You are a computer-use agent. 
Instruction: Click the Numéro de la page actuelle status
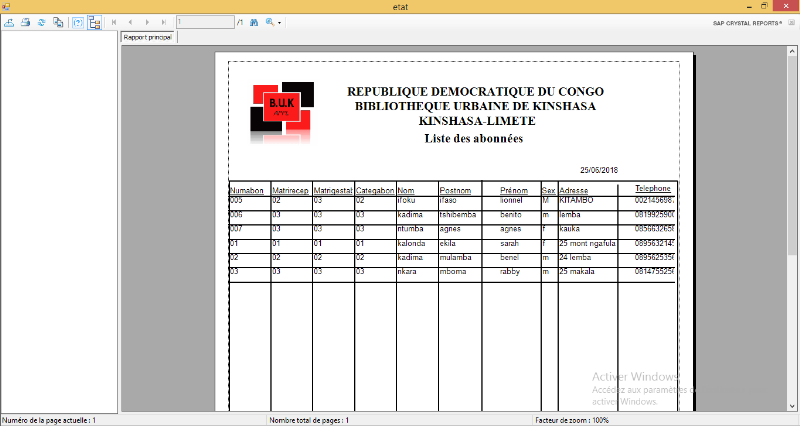pos(49,421)
